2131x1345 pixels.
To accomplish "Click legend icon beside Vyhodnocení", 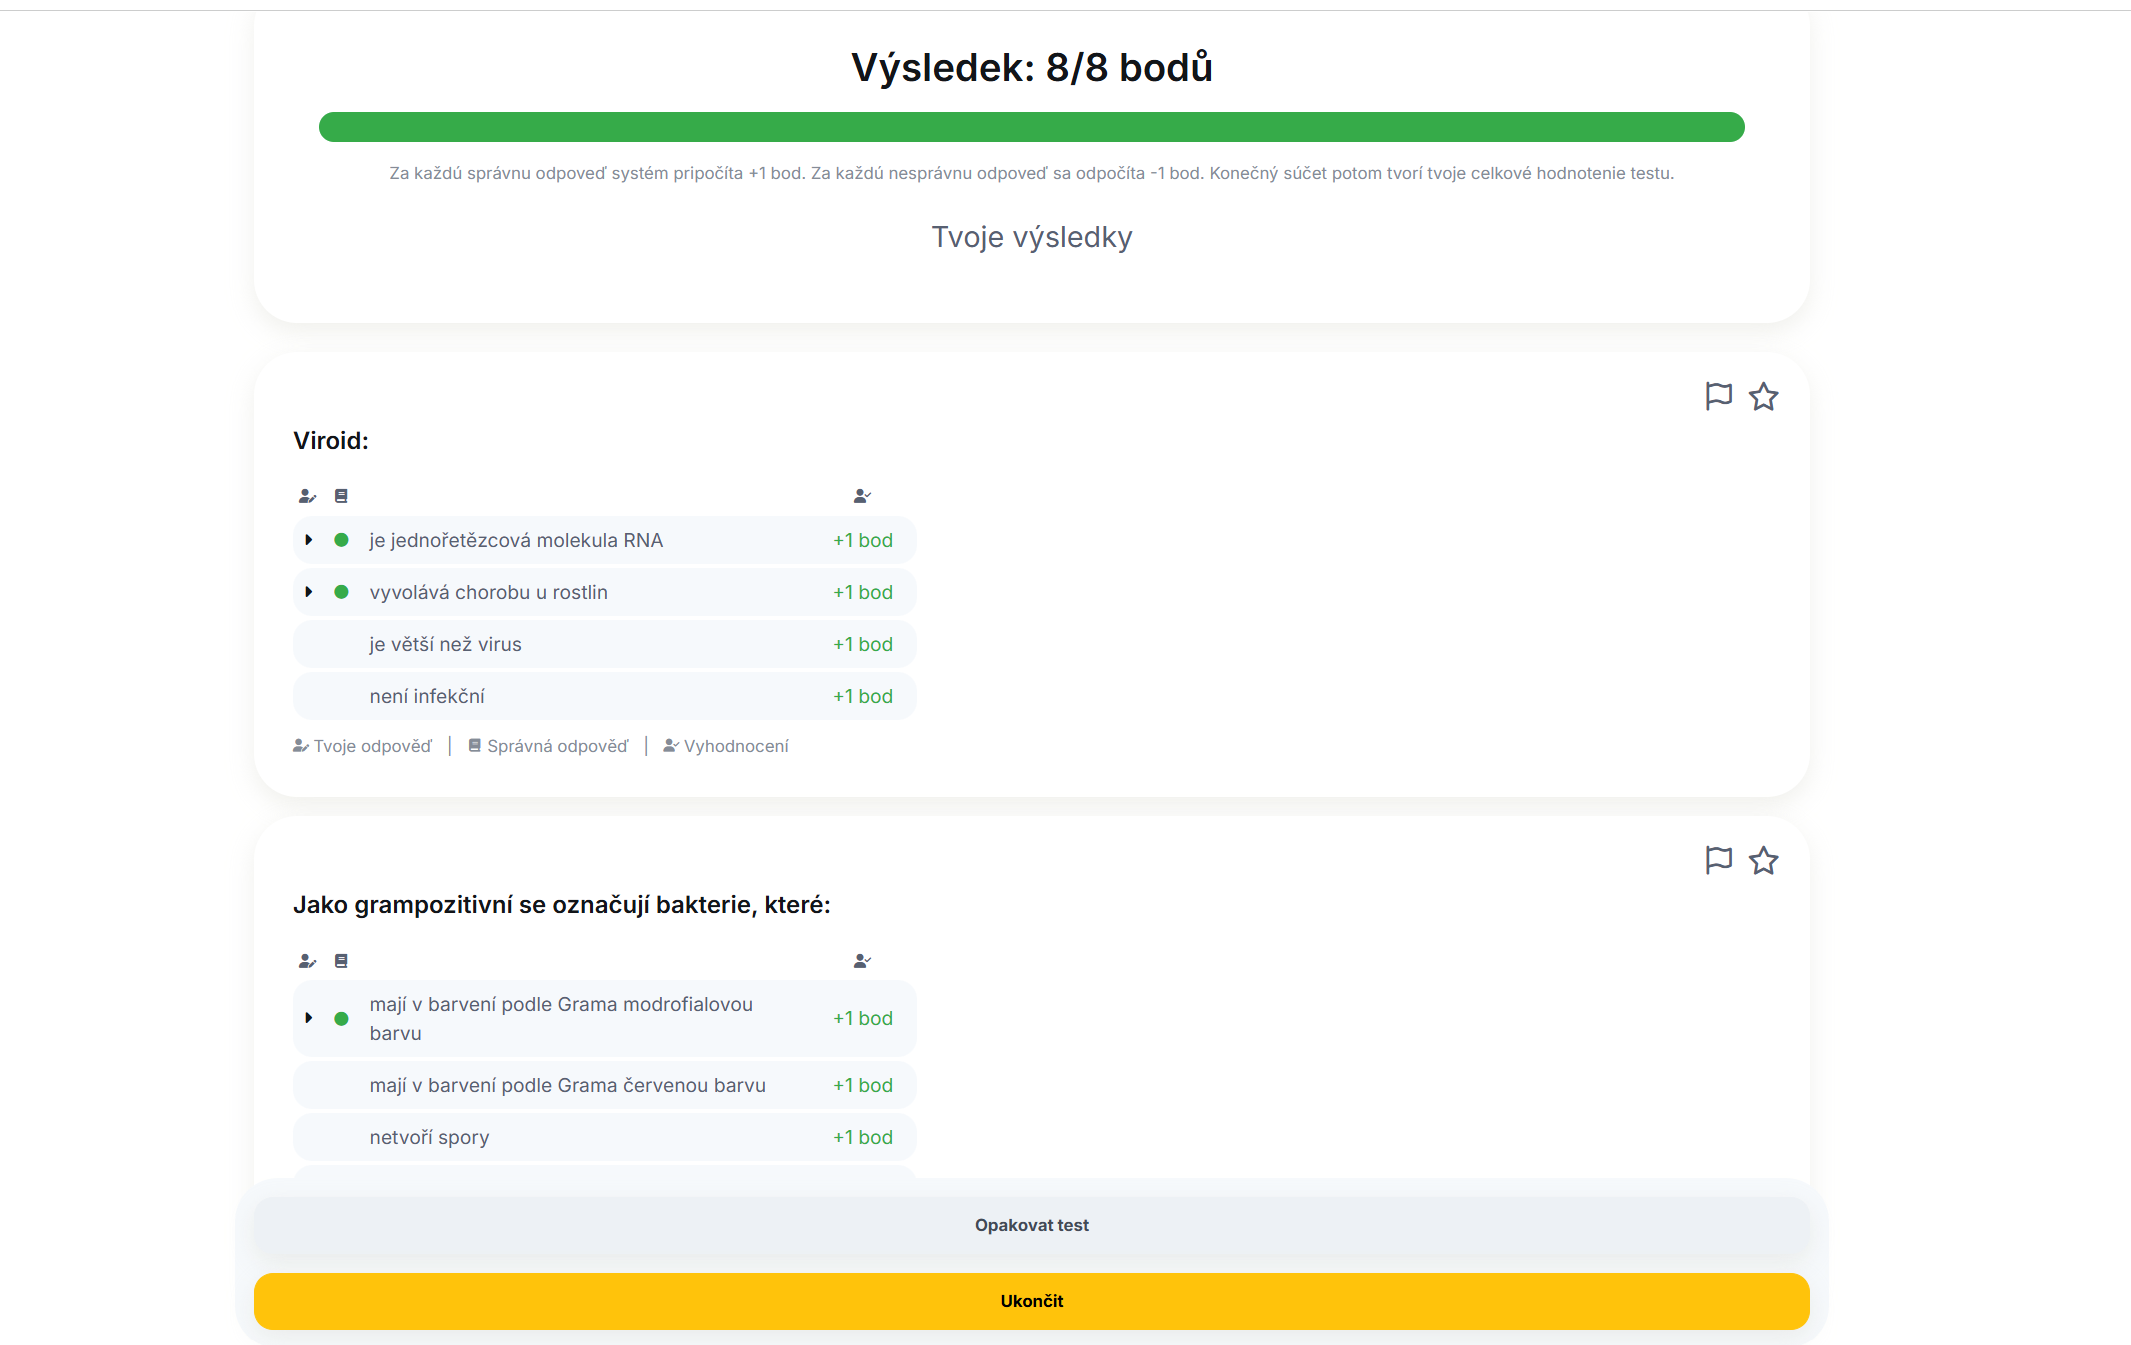I will point(671,746).
